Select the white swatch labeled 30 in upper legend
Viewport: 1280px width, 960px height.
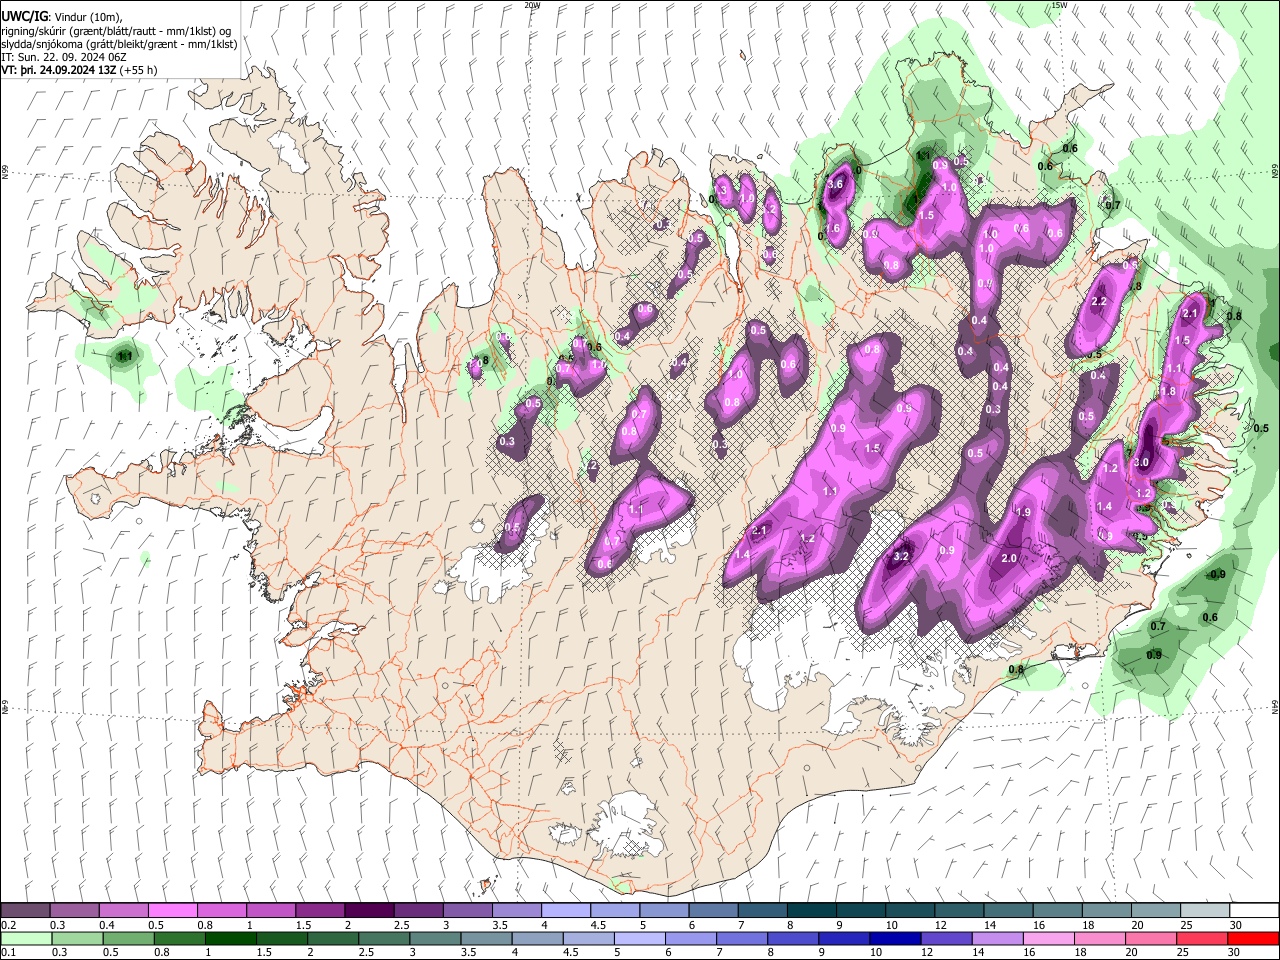tap(1254, 911)
